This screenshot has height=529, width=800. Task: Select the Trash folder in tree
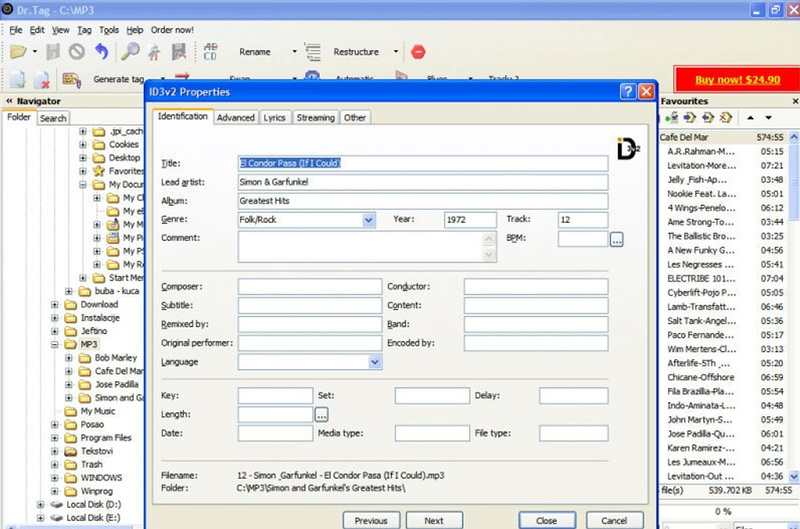(91, 464)
